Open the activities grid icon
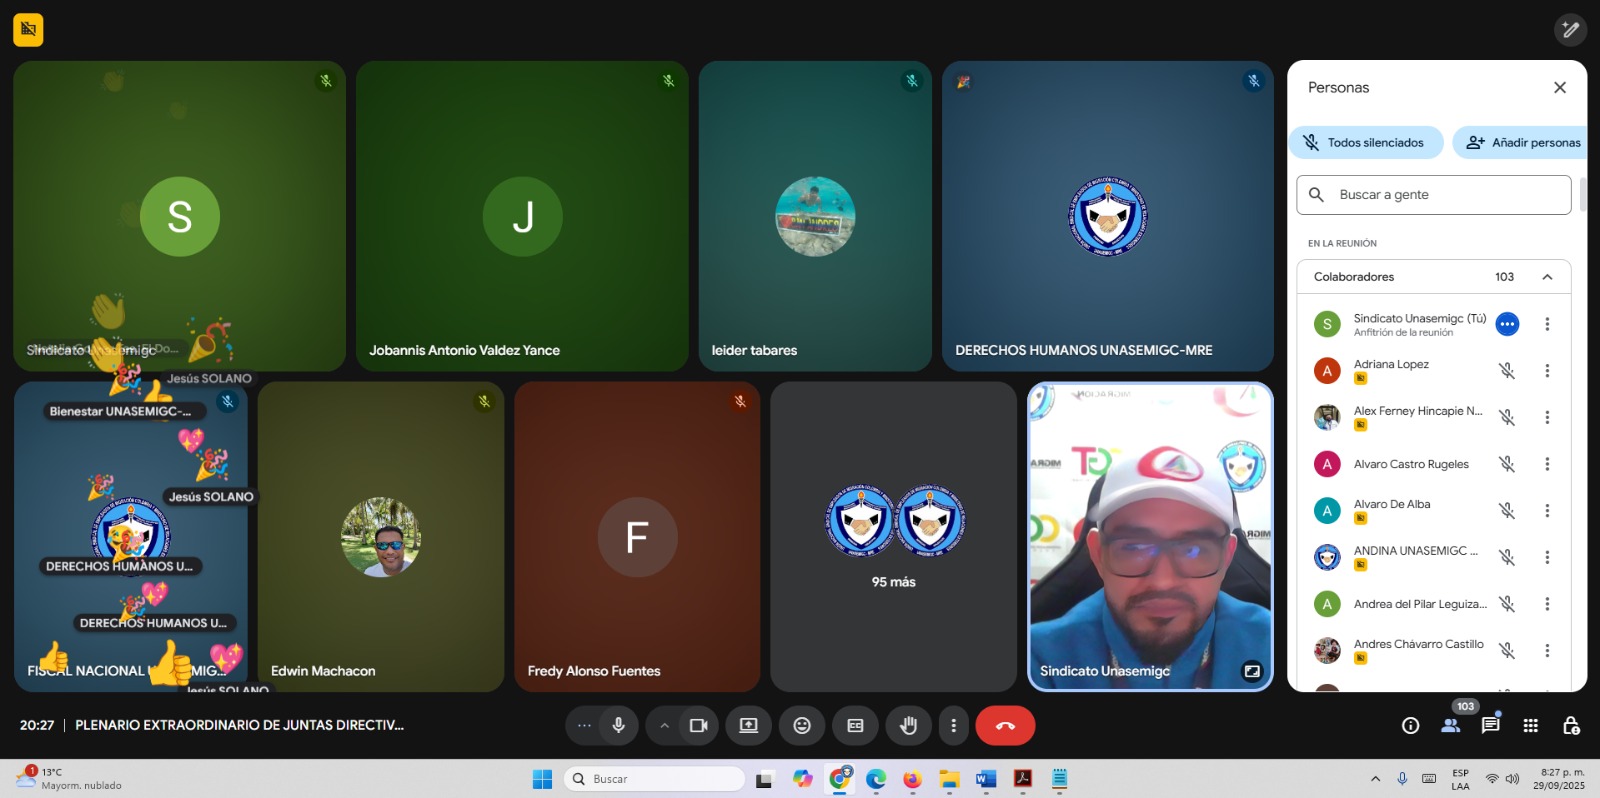 click(1530, 726)
